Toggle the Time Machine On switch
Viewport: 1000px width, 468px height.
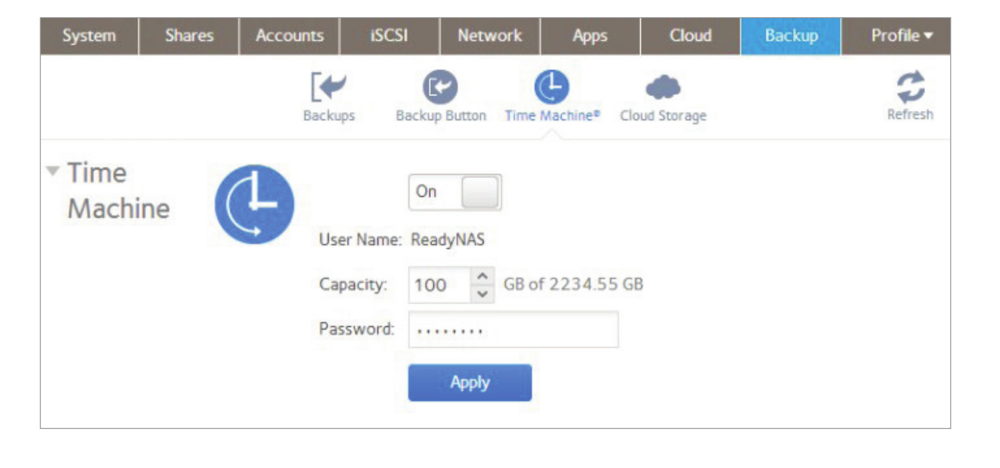455,193
